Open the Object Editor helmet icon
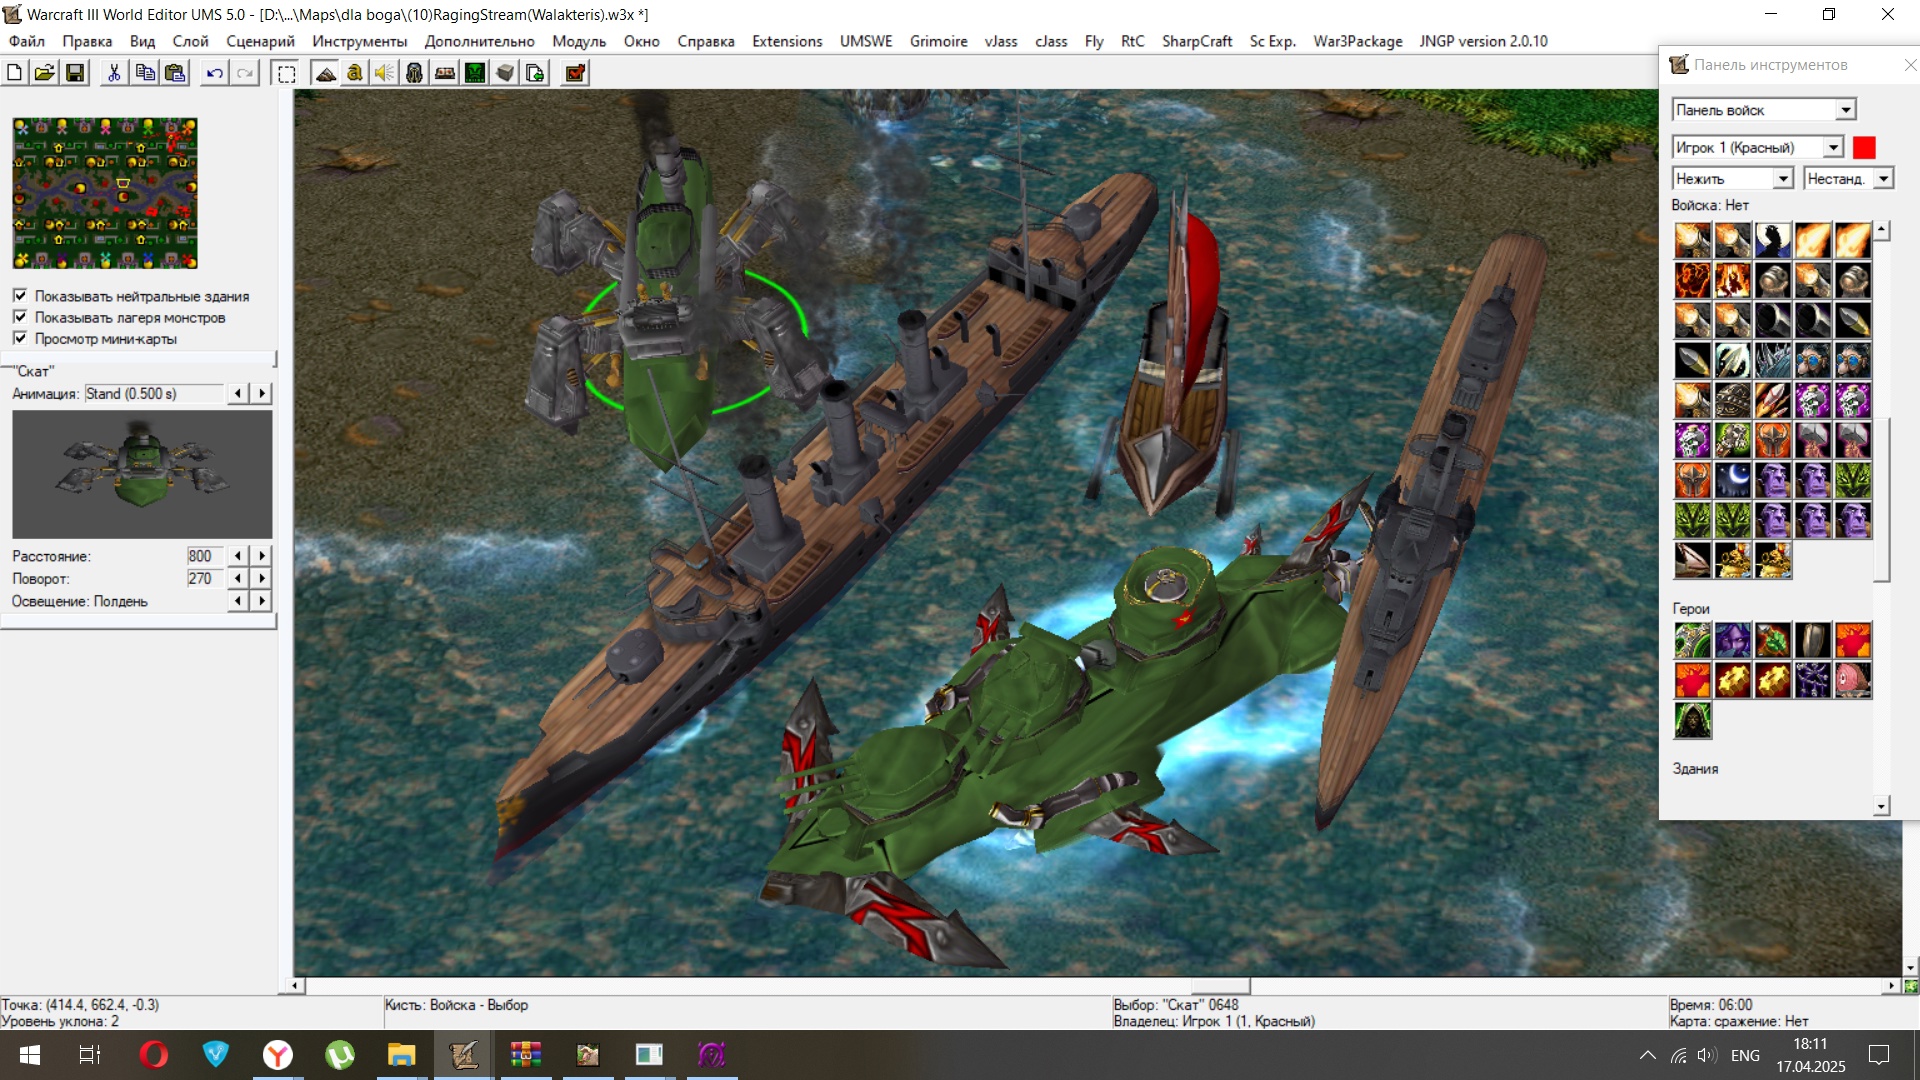 415,73
